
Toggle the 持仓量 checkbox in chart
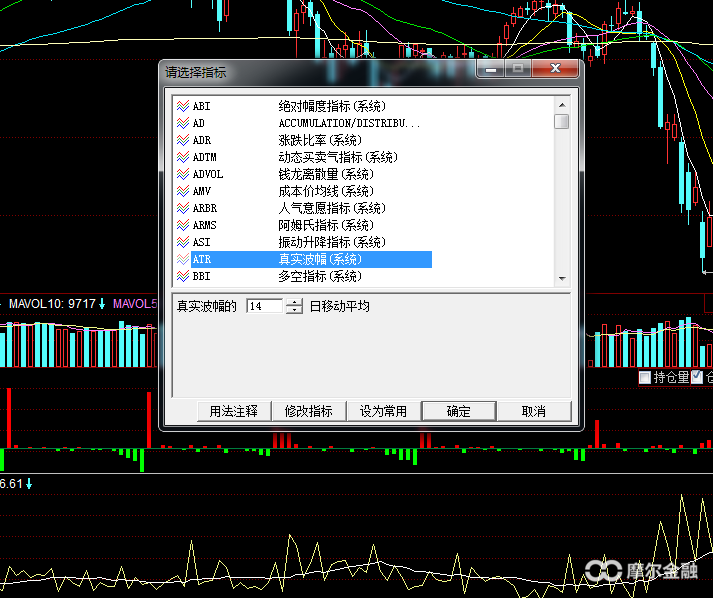tap(644, 377)
